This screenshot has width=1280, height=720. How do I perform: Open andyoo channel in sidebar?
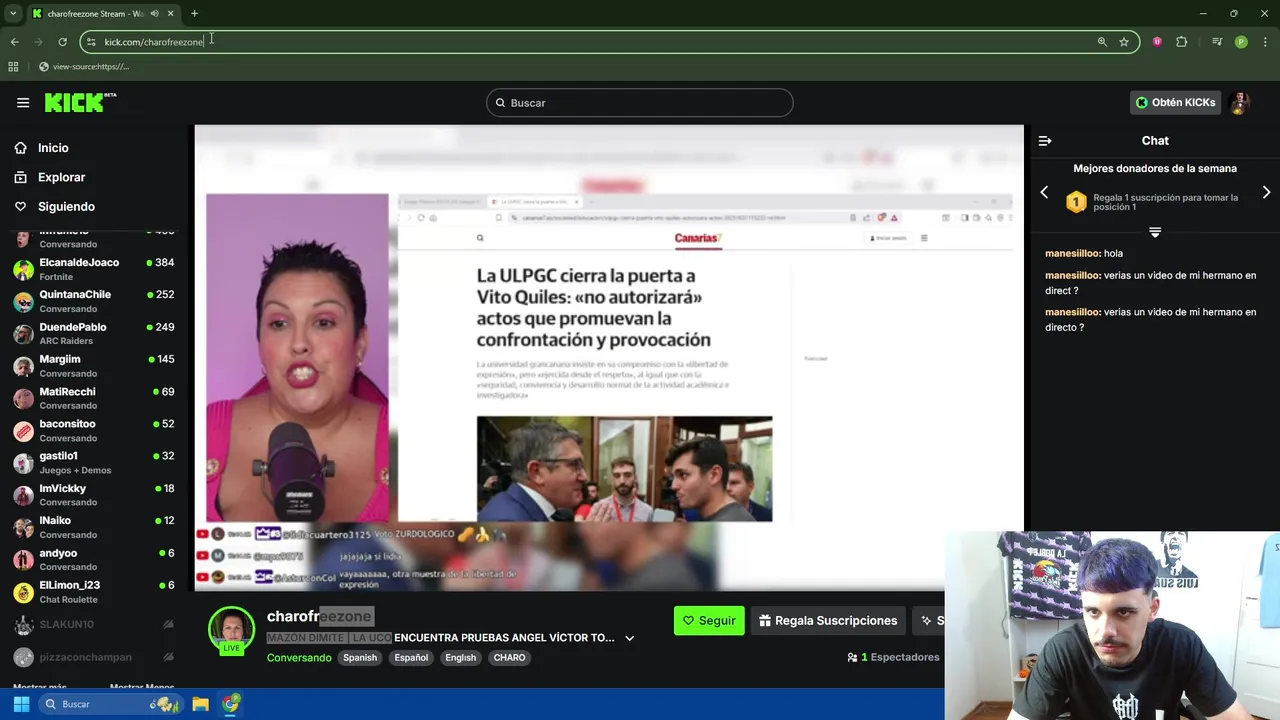(x=95, y=560)
